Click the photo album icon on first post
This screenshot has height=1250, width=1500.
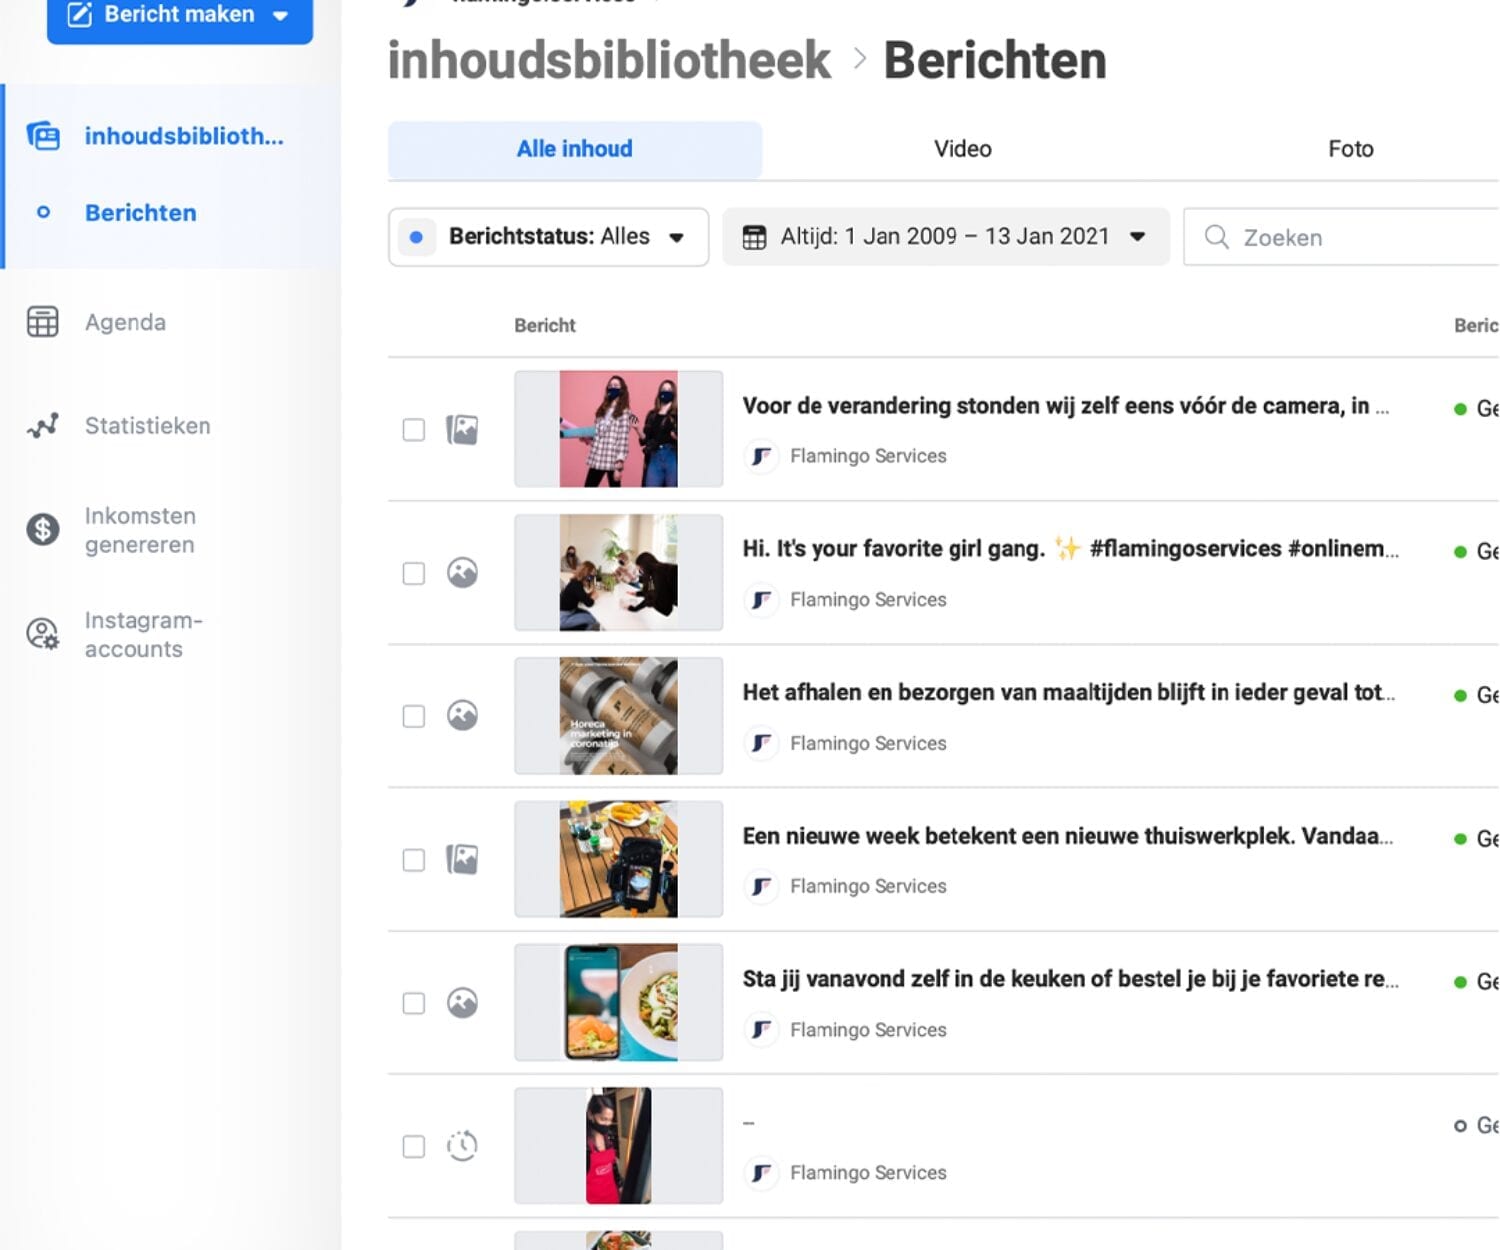tap(462, 430)
